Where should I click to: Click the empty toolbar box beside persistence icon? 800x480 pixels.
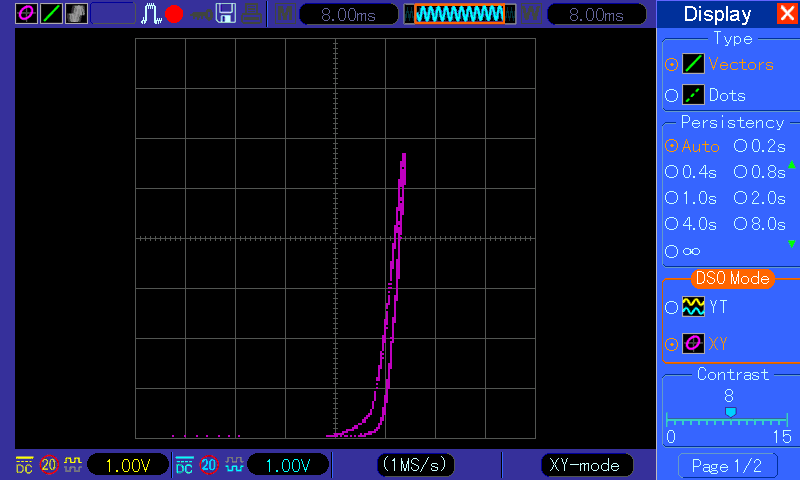(113, 13)
